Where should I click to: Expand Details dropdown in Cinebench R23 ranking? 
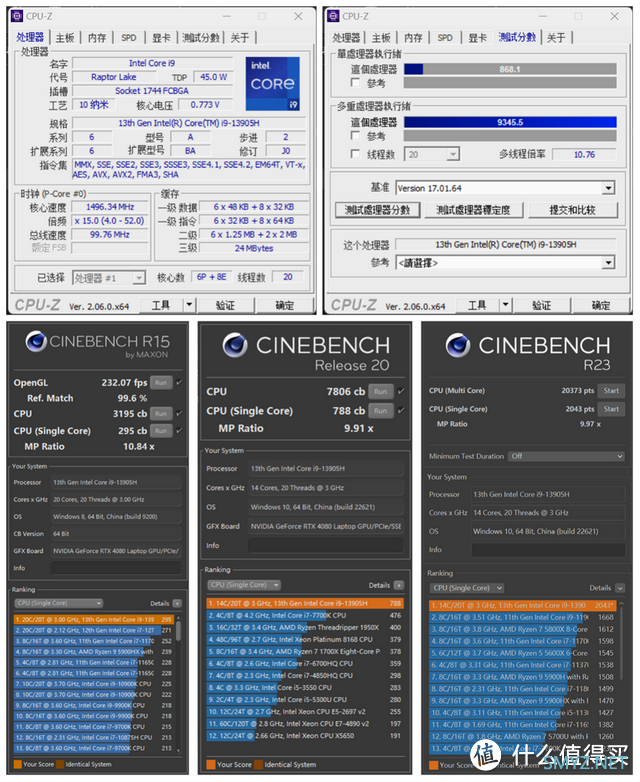(x=620, y=588)
